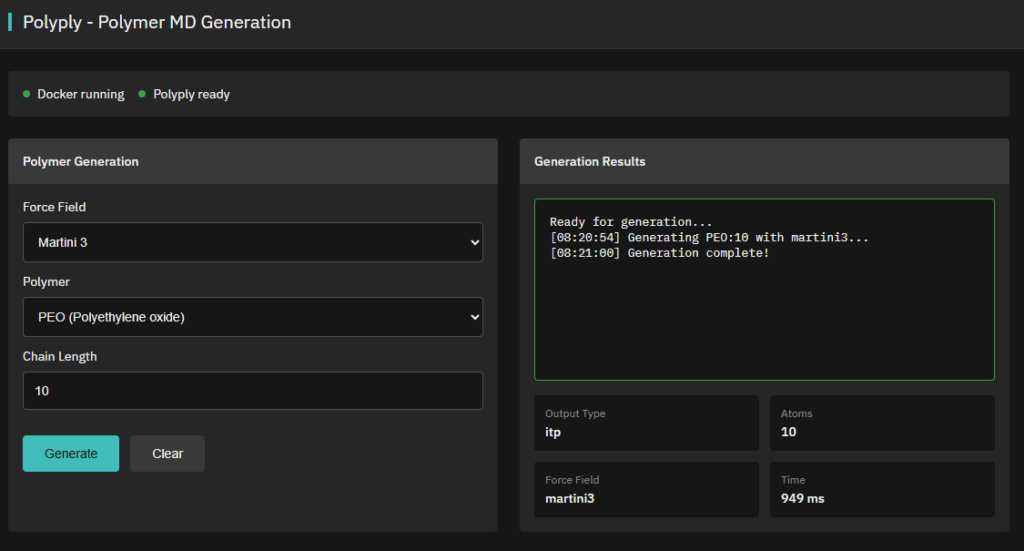1024x551 pixels.
Task: Click the green Polyply ready status dot
Action: [142, 94]
